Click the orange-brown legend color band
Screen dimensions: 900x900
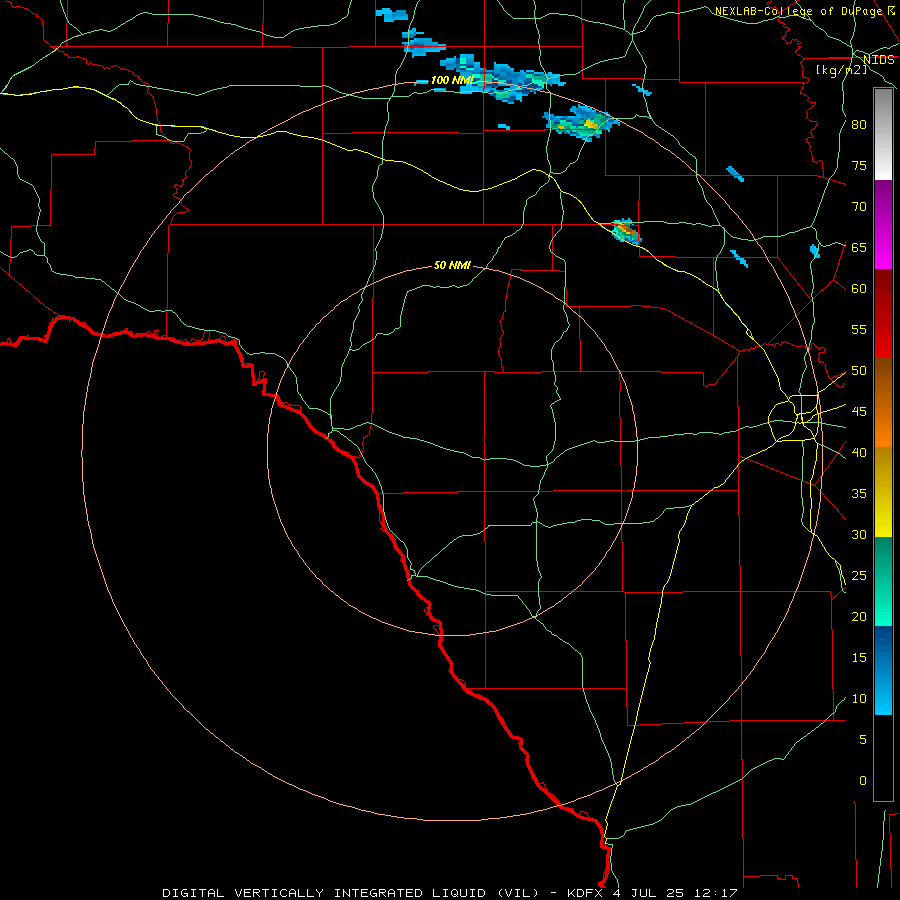tap(883, 403)
